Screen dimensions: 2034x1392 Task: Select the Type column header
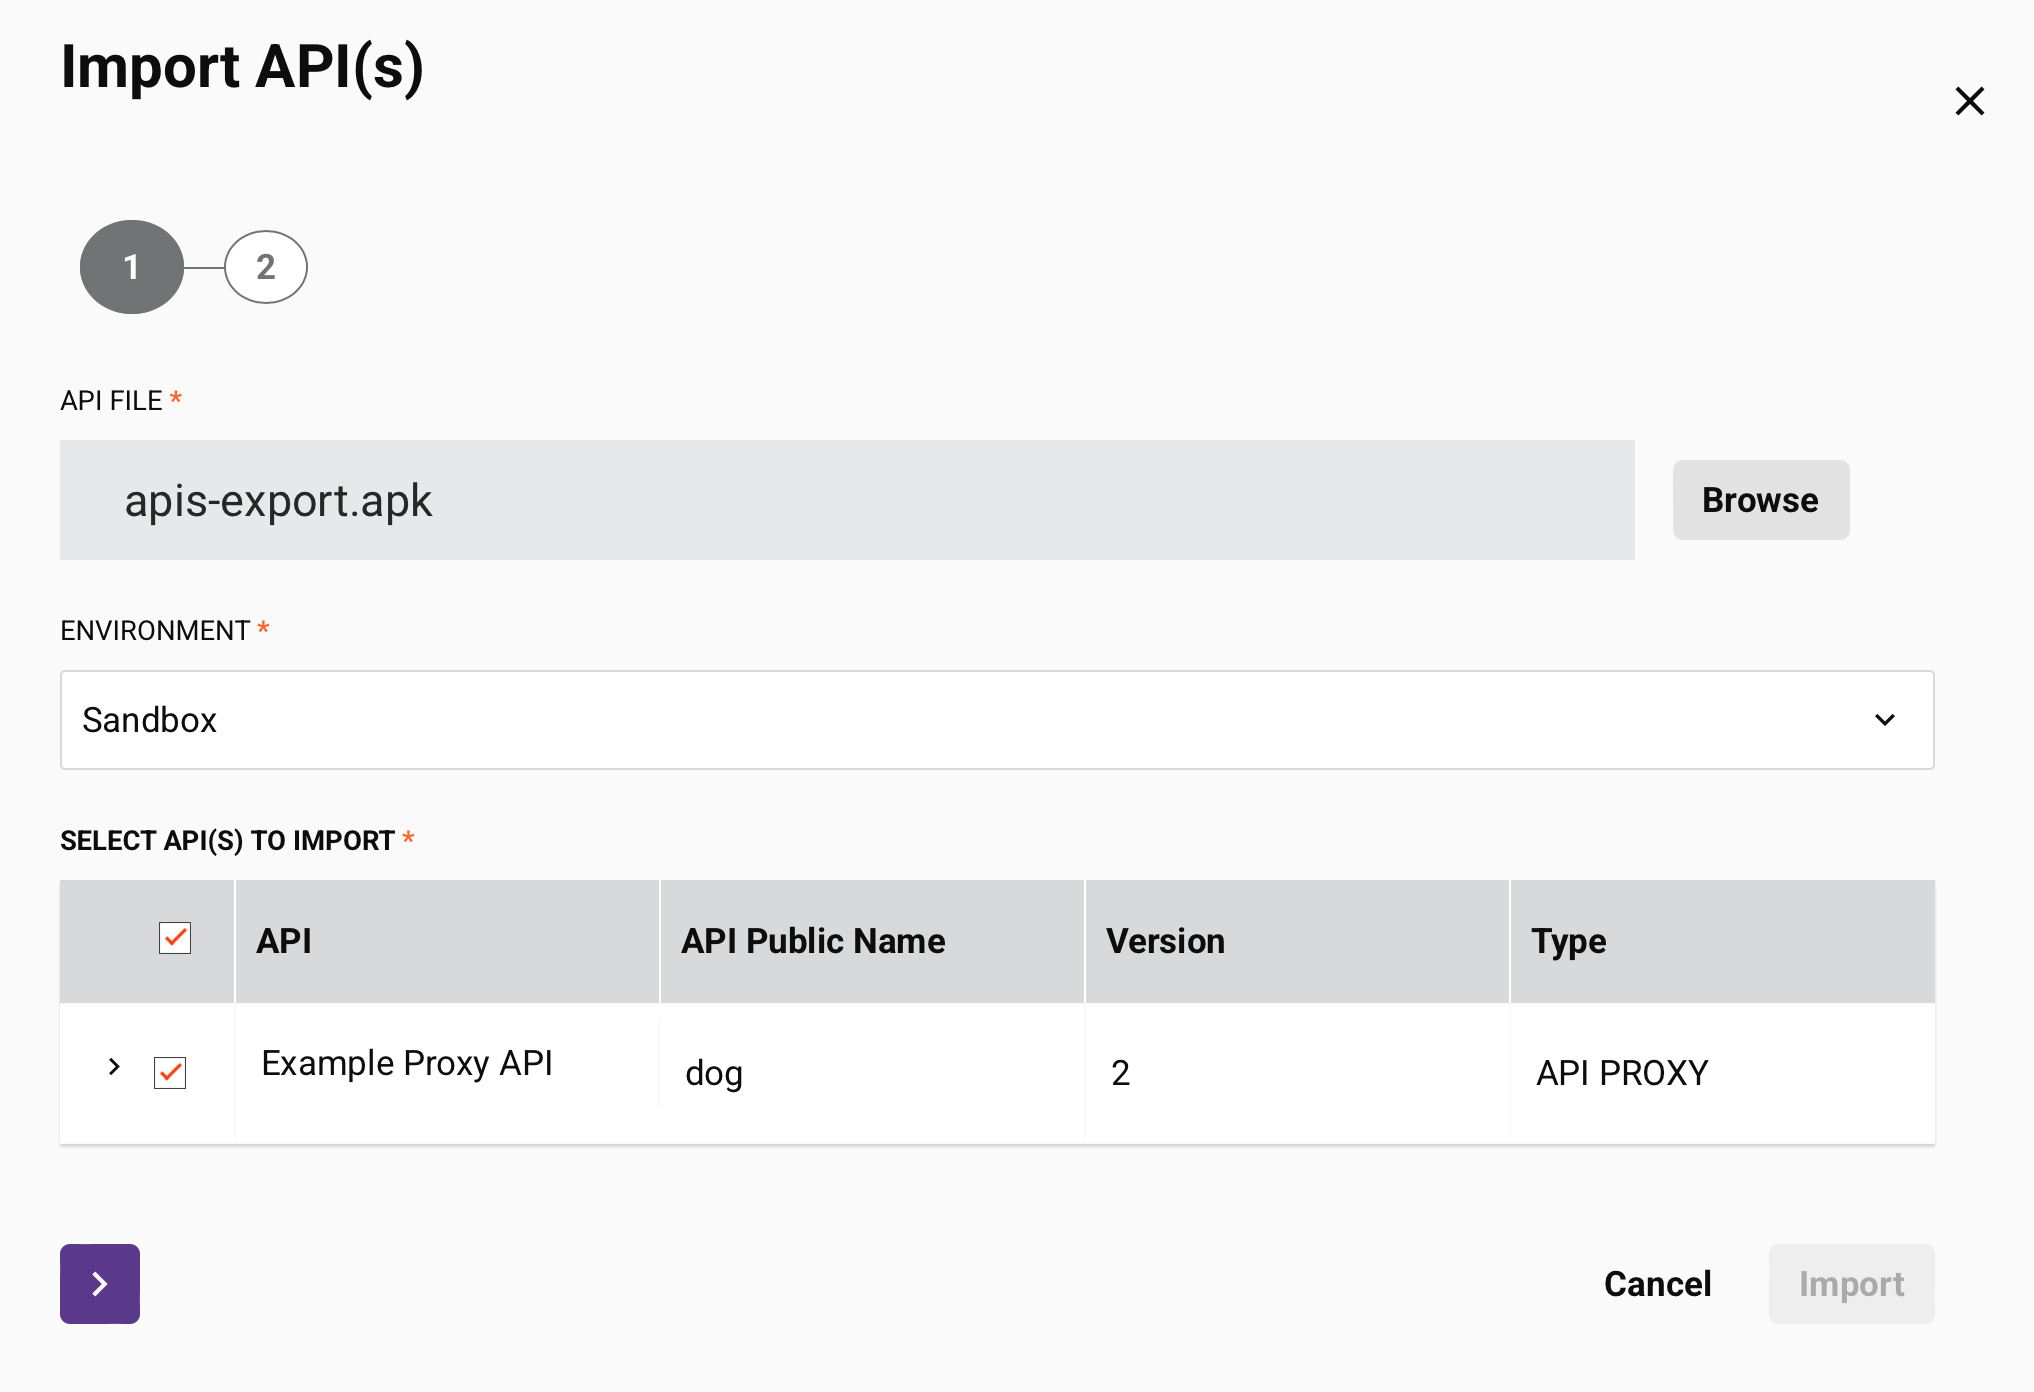click(1568, 940)
